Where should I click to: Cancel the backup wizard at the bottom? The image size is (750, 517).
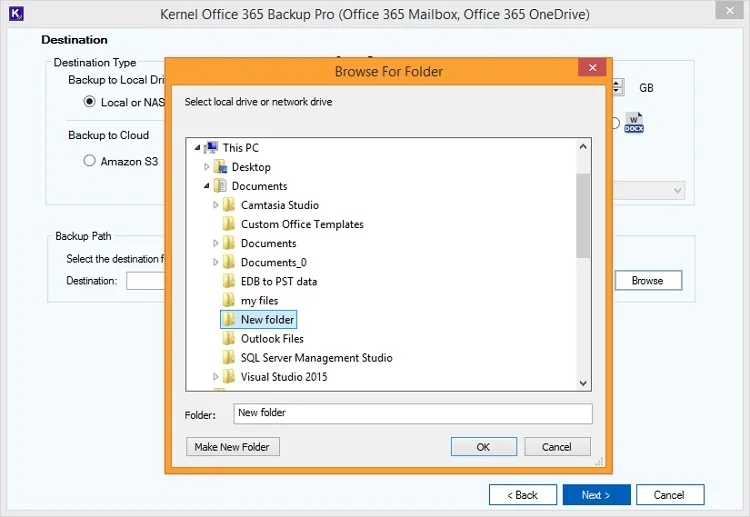pos(670,495)
